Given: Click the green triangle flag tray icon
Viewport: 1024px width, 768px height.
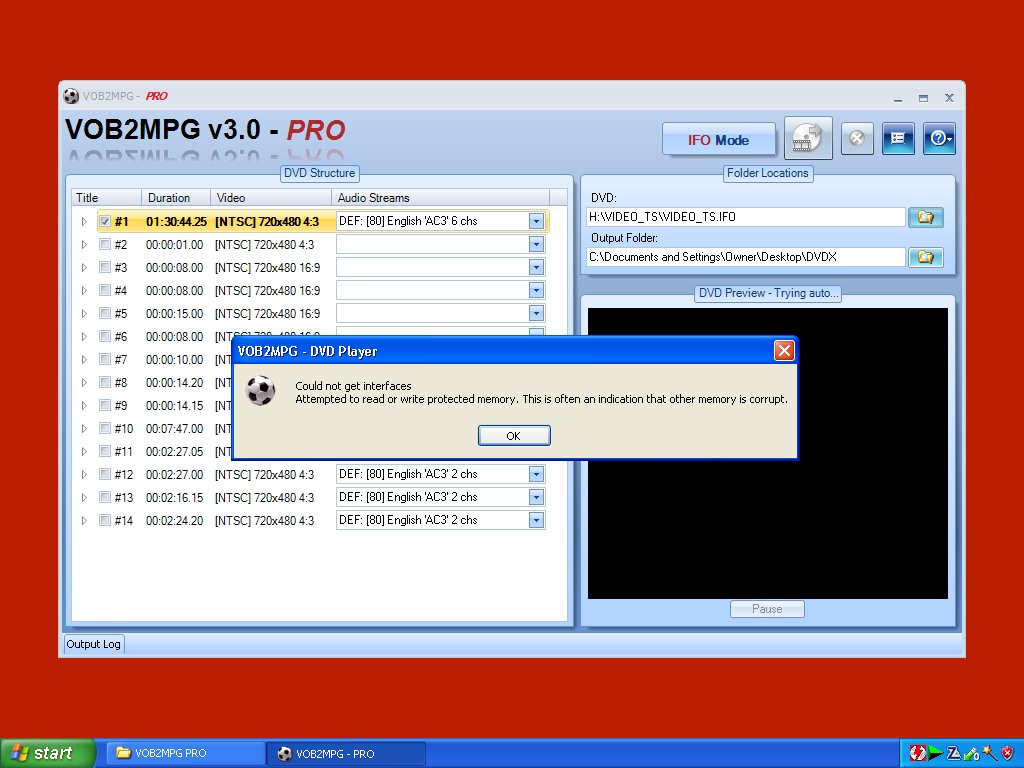Looking at the screenshot, I should (x=935, y=753).
